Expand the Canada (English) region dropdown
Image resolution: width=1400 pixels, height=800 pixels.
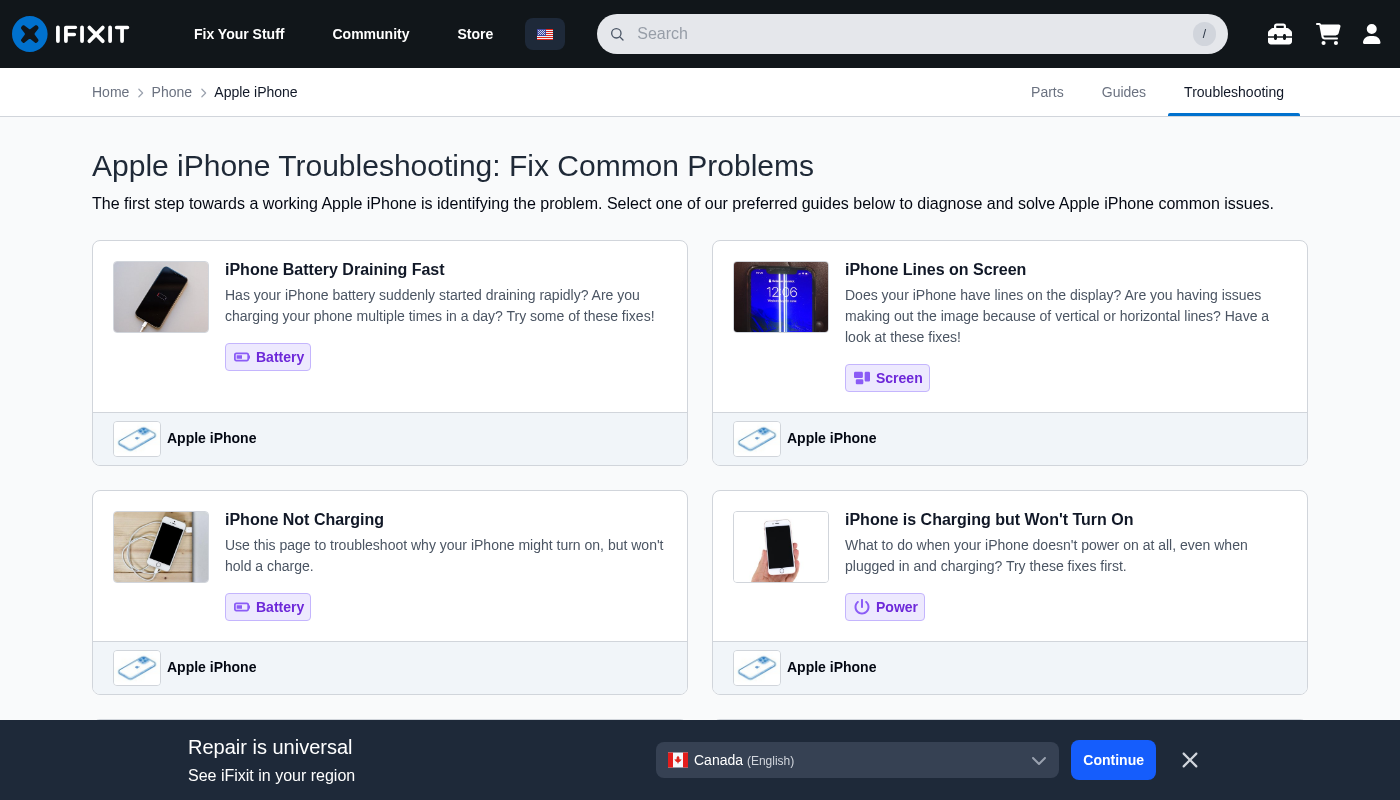pos(857,760)
